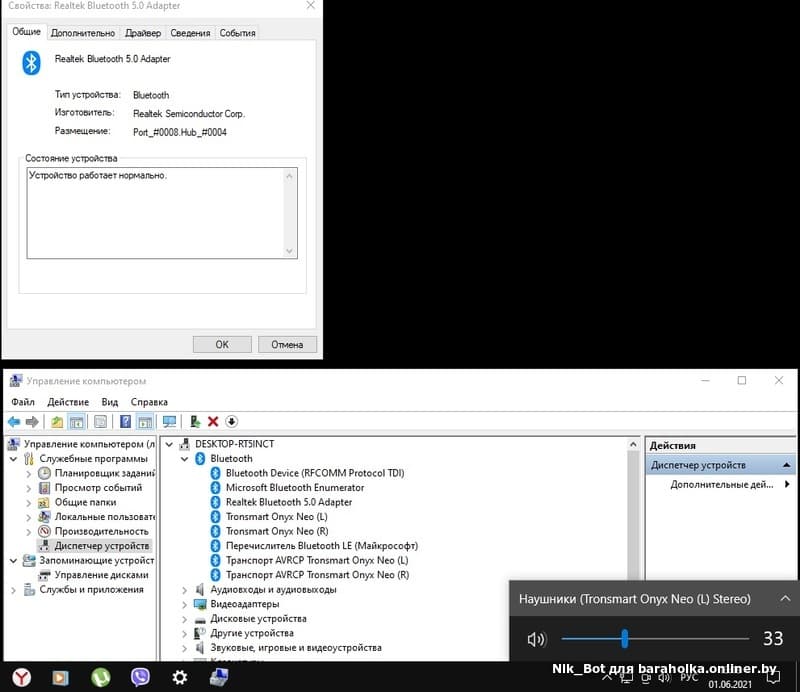This screenshot has width=800, height=692.
Task: Click the down-arrow Disable device icon
Action: click(x=231, y=422)
